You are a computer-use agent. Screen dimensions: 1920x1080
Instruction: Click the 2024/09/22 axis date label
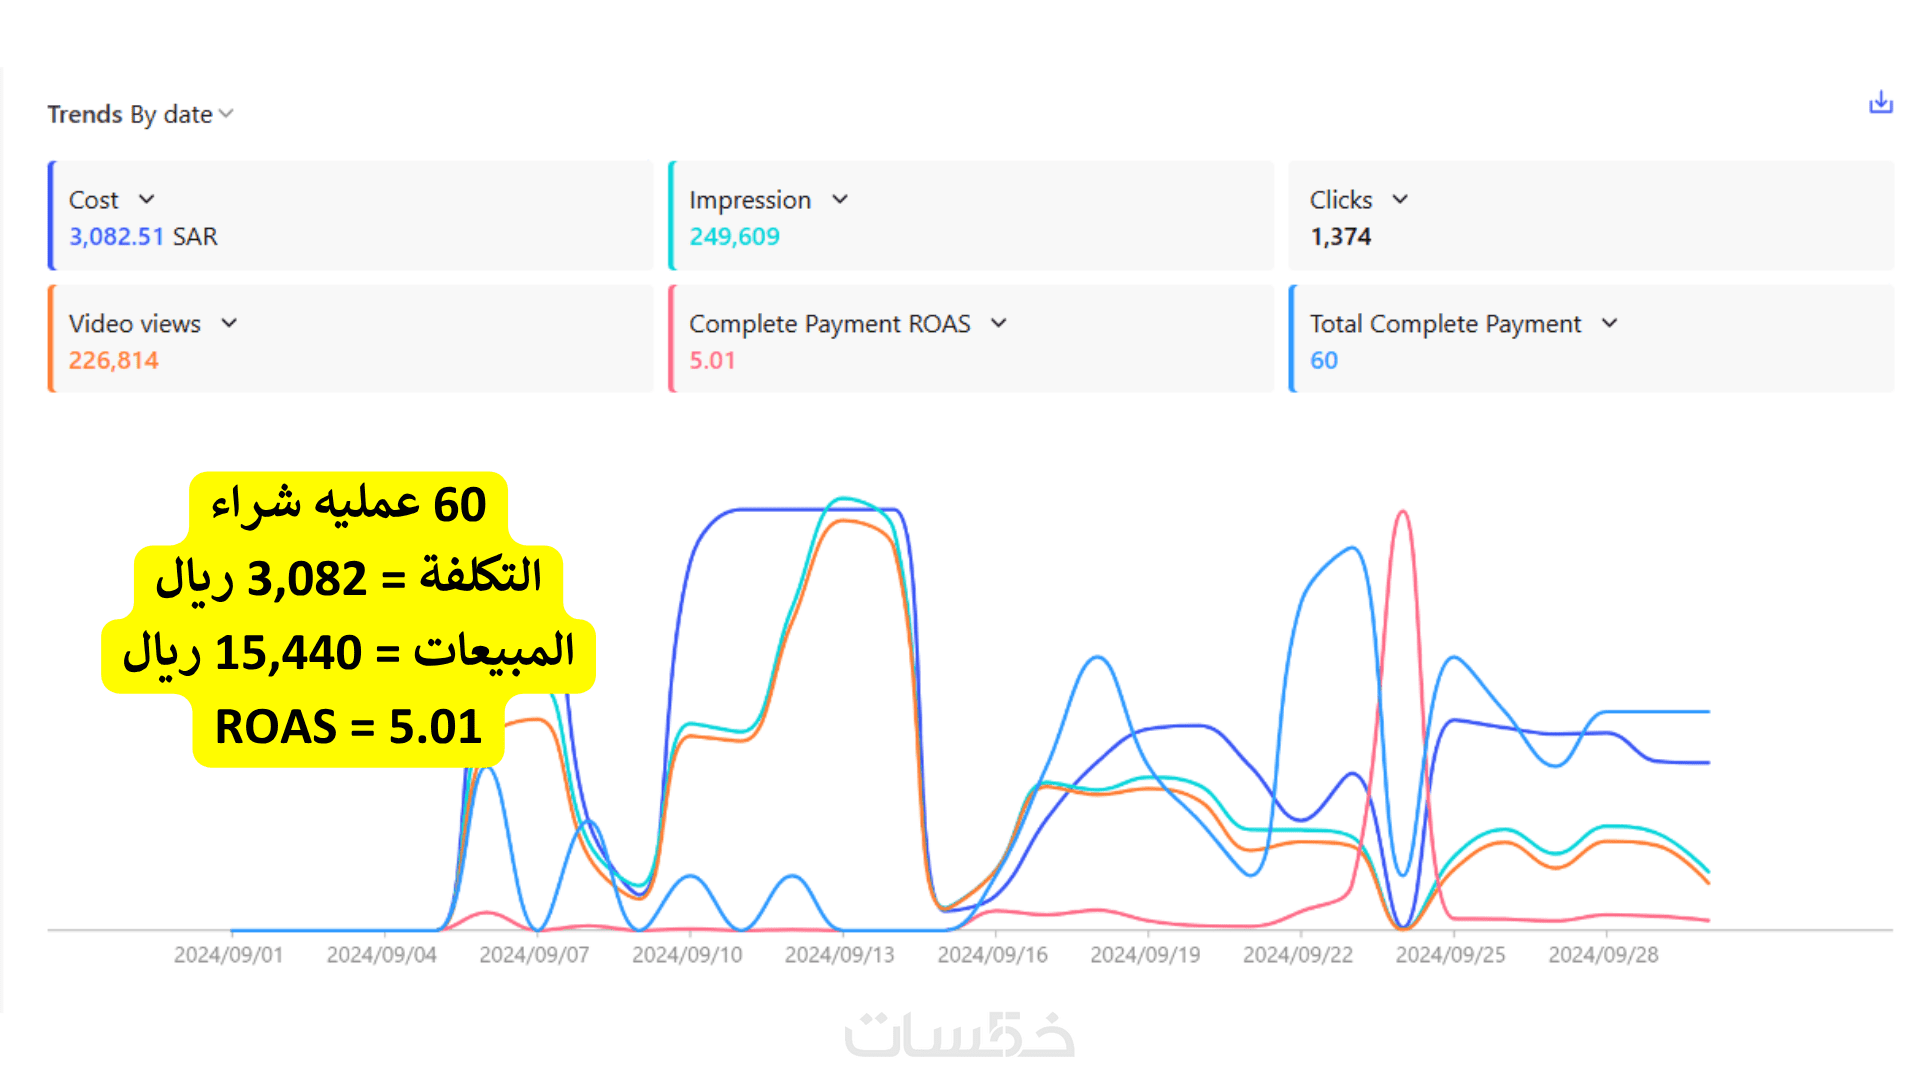(1297, 955)
